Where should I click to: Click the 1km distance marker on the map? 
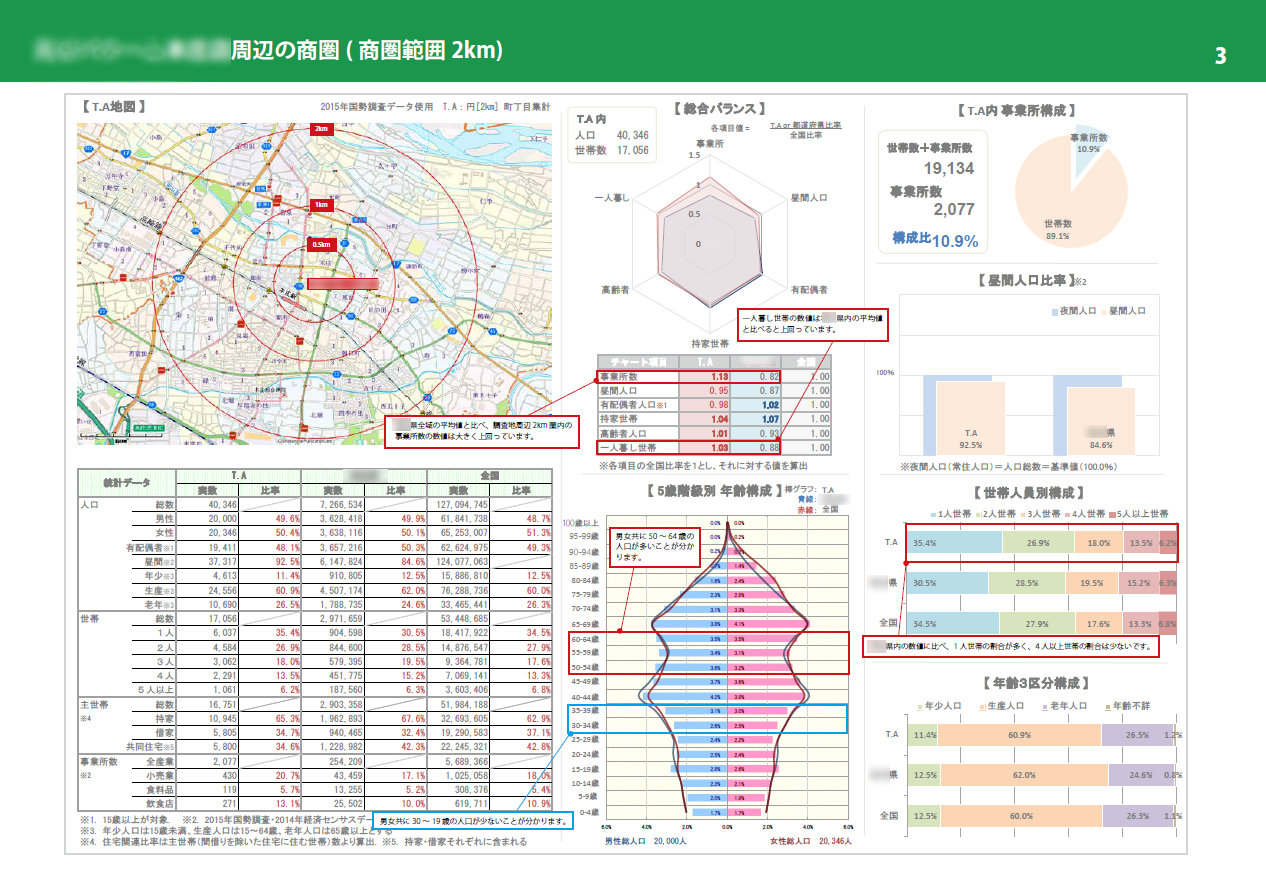tap(320, 204)
